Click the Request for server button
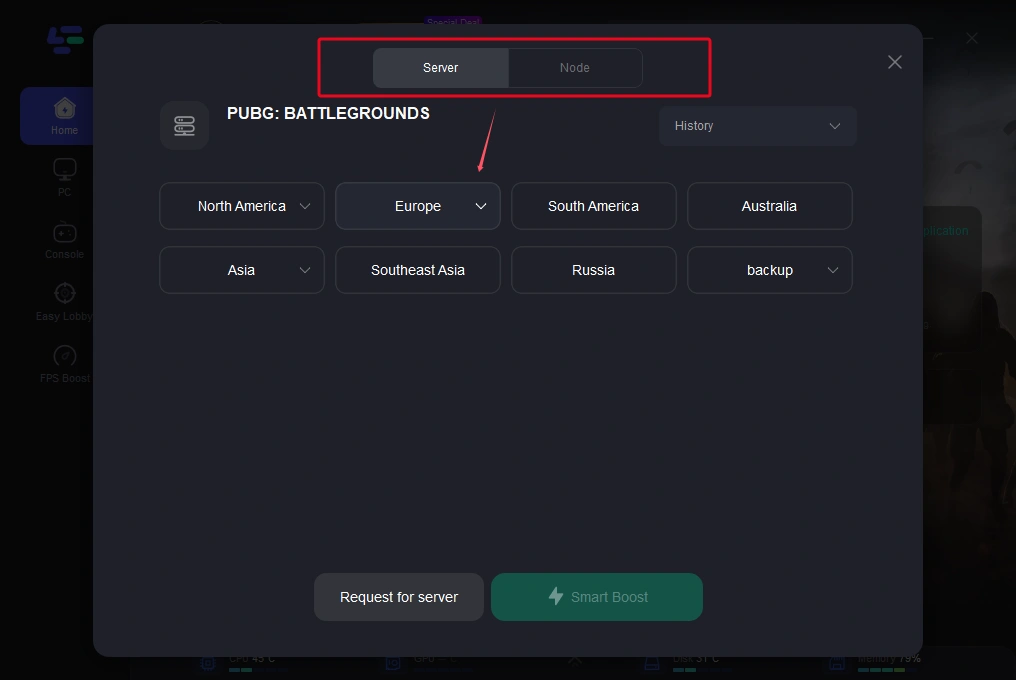The width and height of the screenshot is (1016, 680). click(399, 597)
